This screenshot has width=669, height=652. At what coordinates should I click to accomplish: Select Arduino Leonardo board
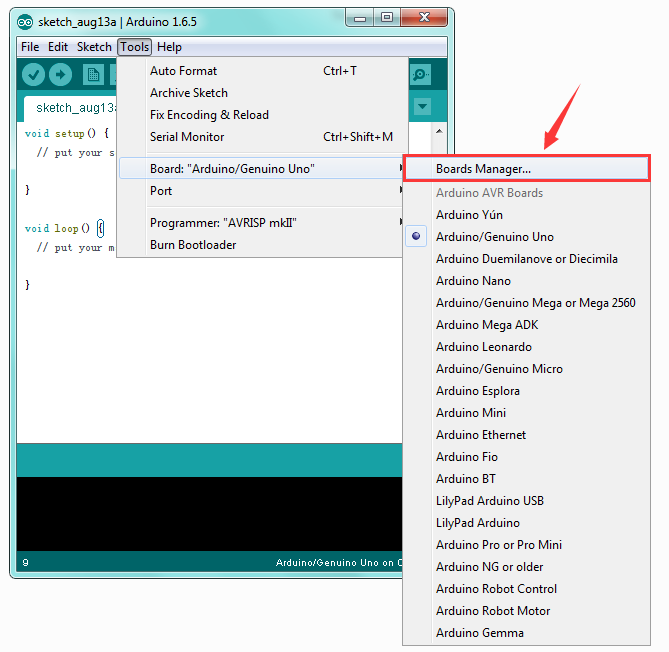pos(526,347)
